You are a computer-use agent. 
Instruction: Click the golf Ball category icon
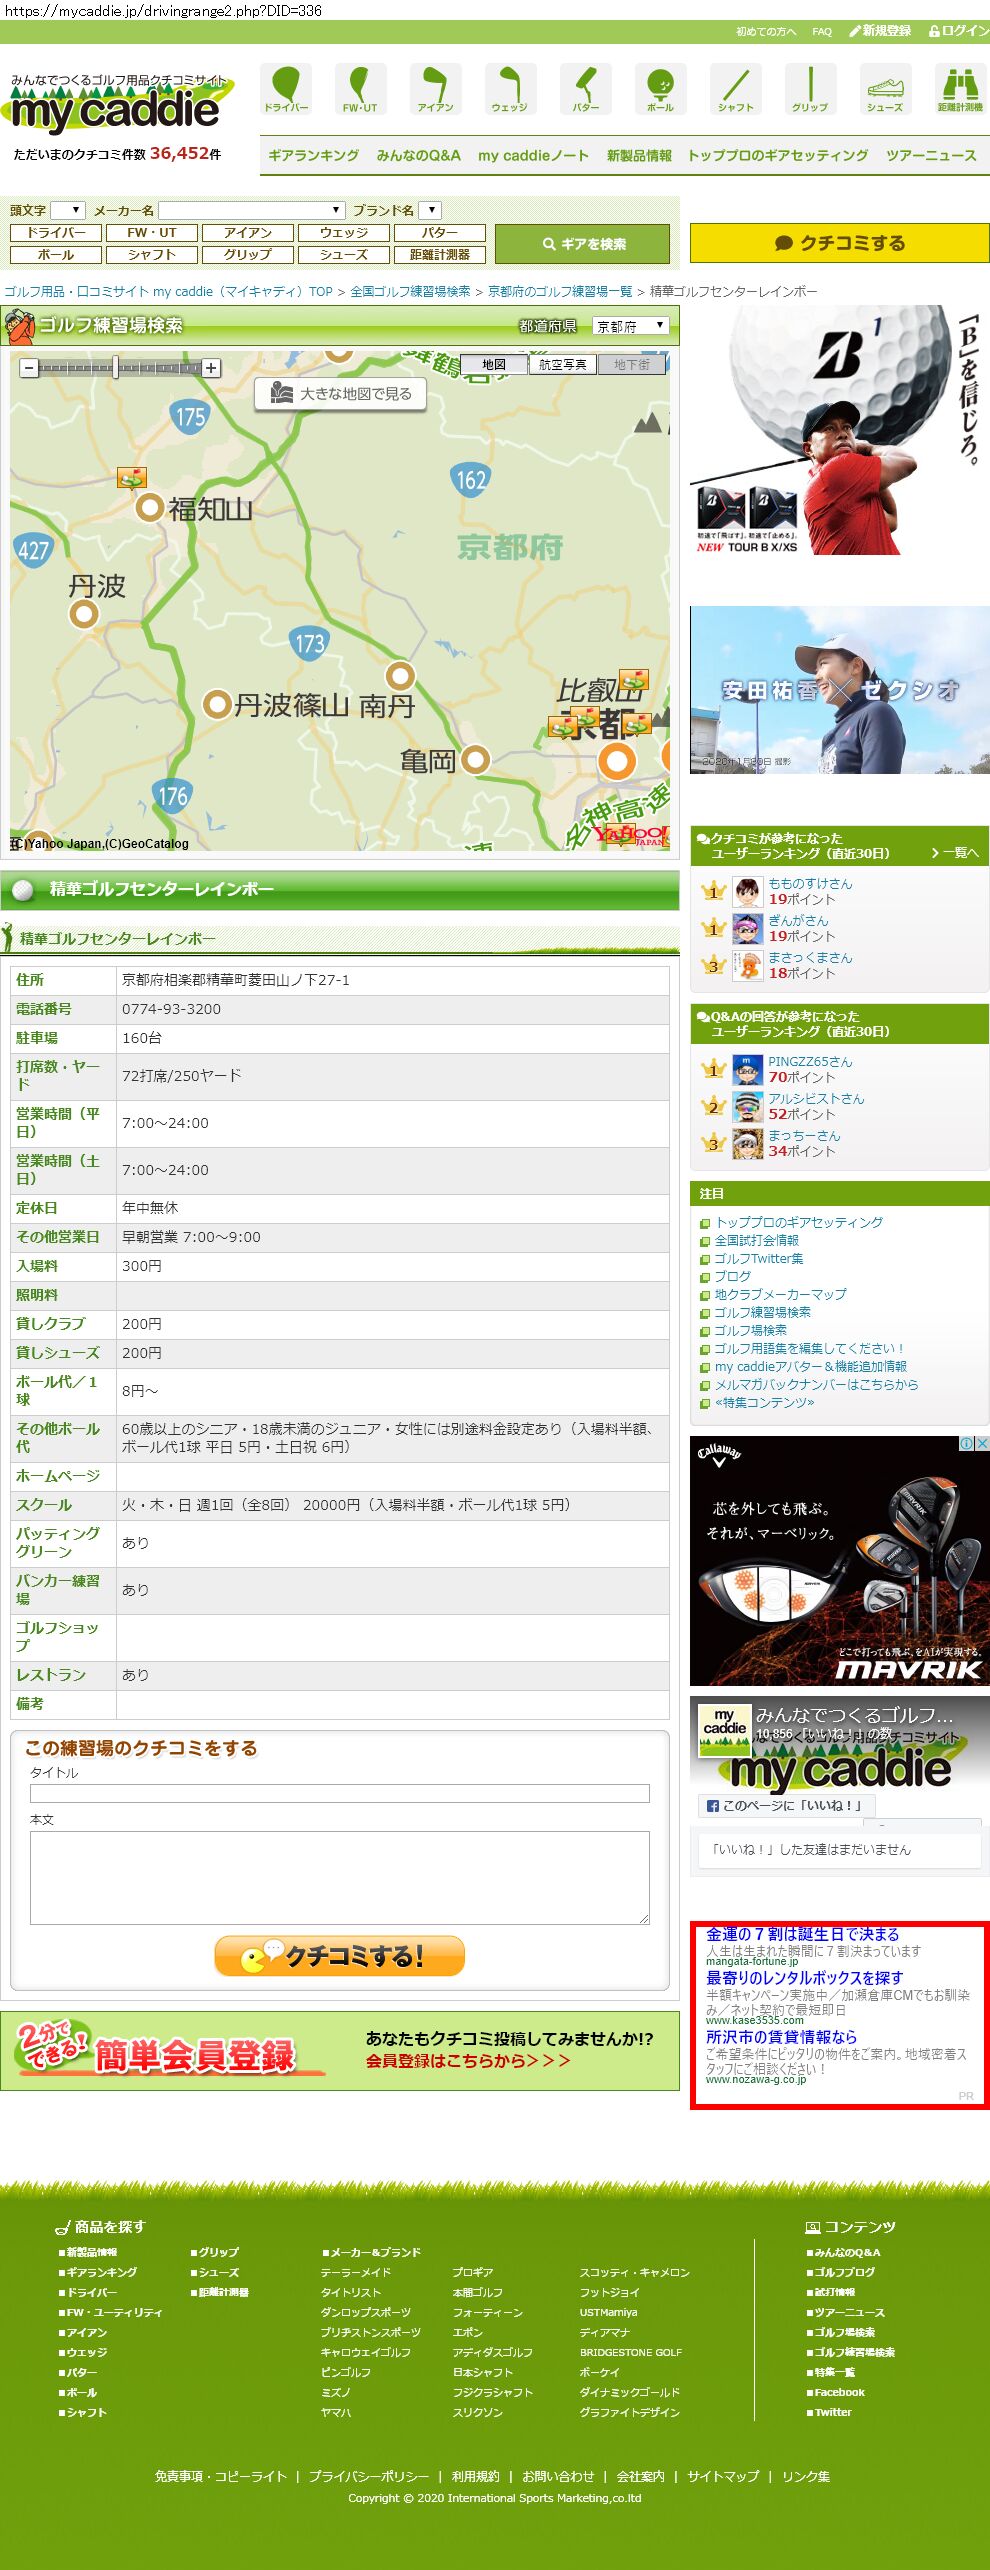point(660,88)
